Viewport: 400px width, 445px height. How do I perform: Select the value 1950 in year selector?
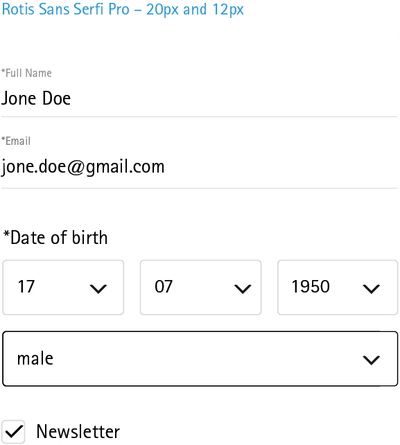click(x=311, y=287)
